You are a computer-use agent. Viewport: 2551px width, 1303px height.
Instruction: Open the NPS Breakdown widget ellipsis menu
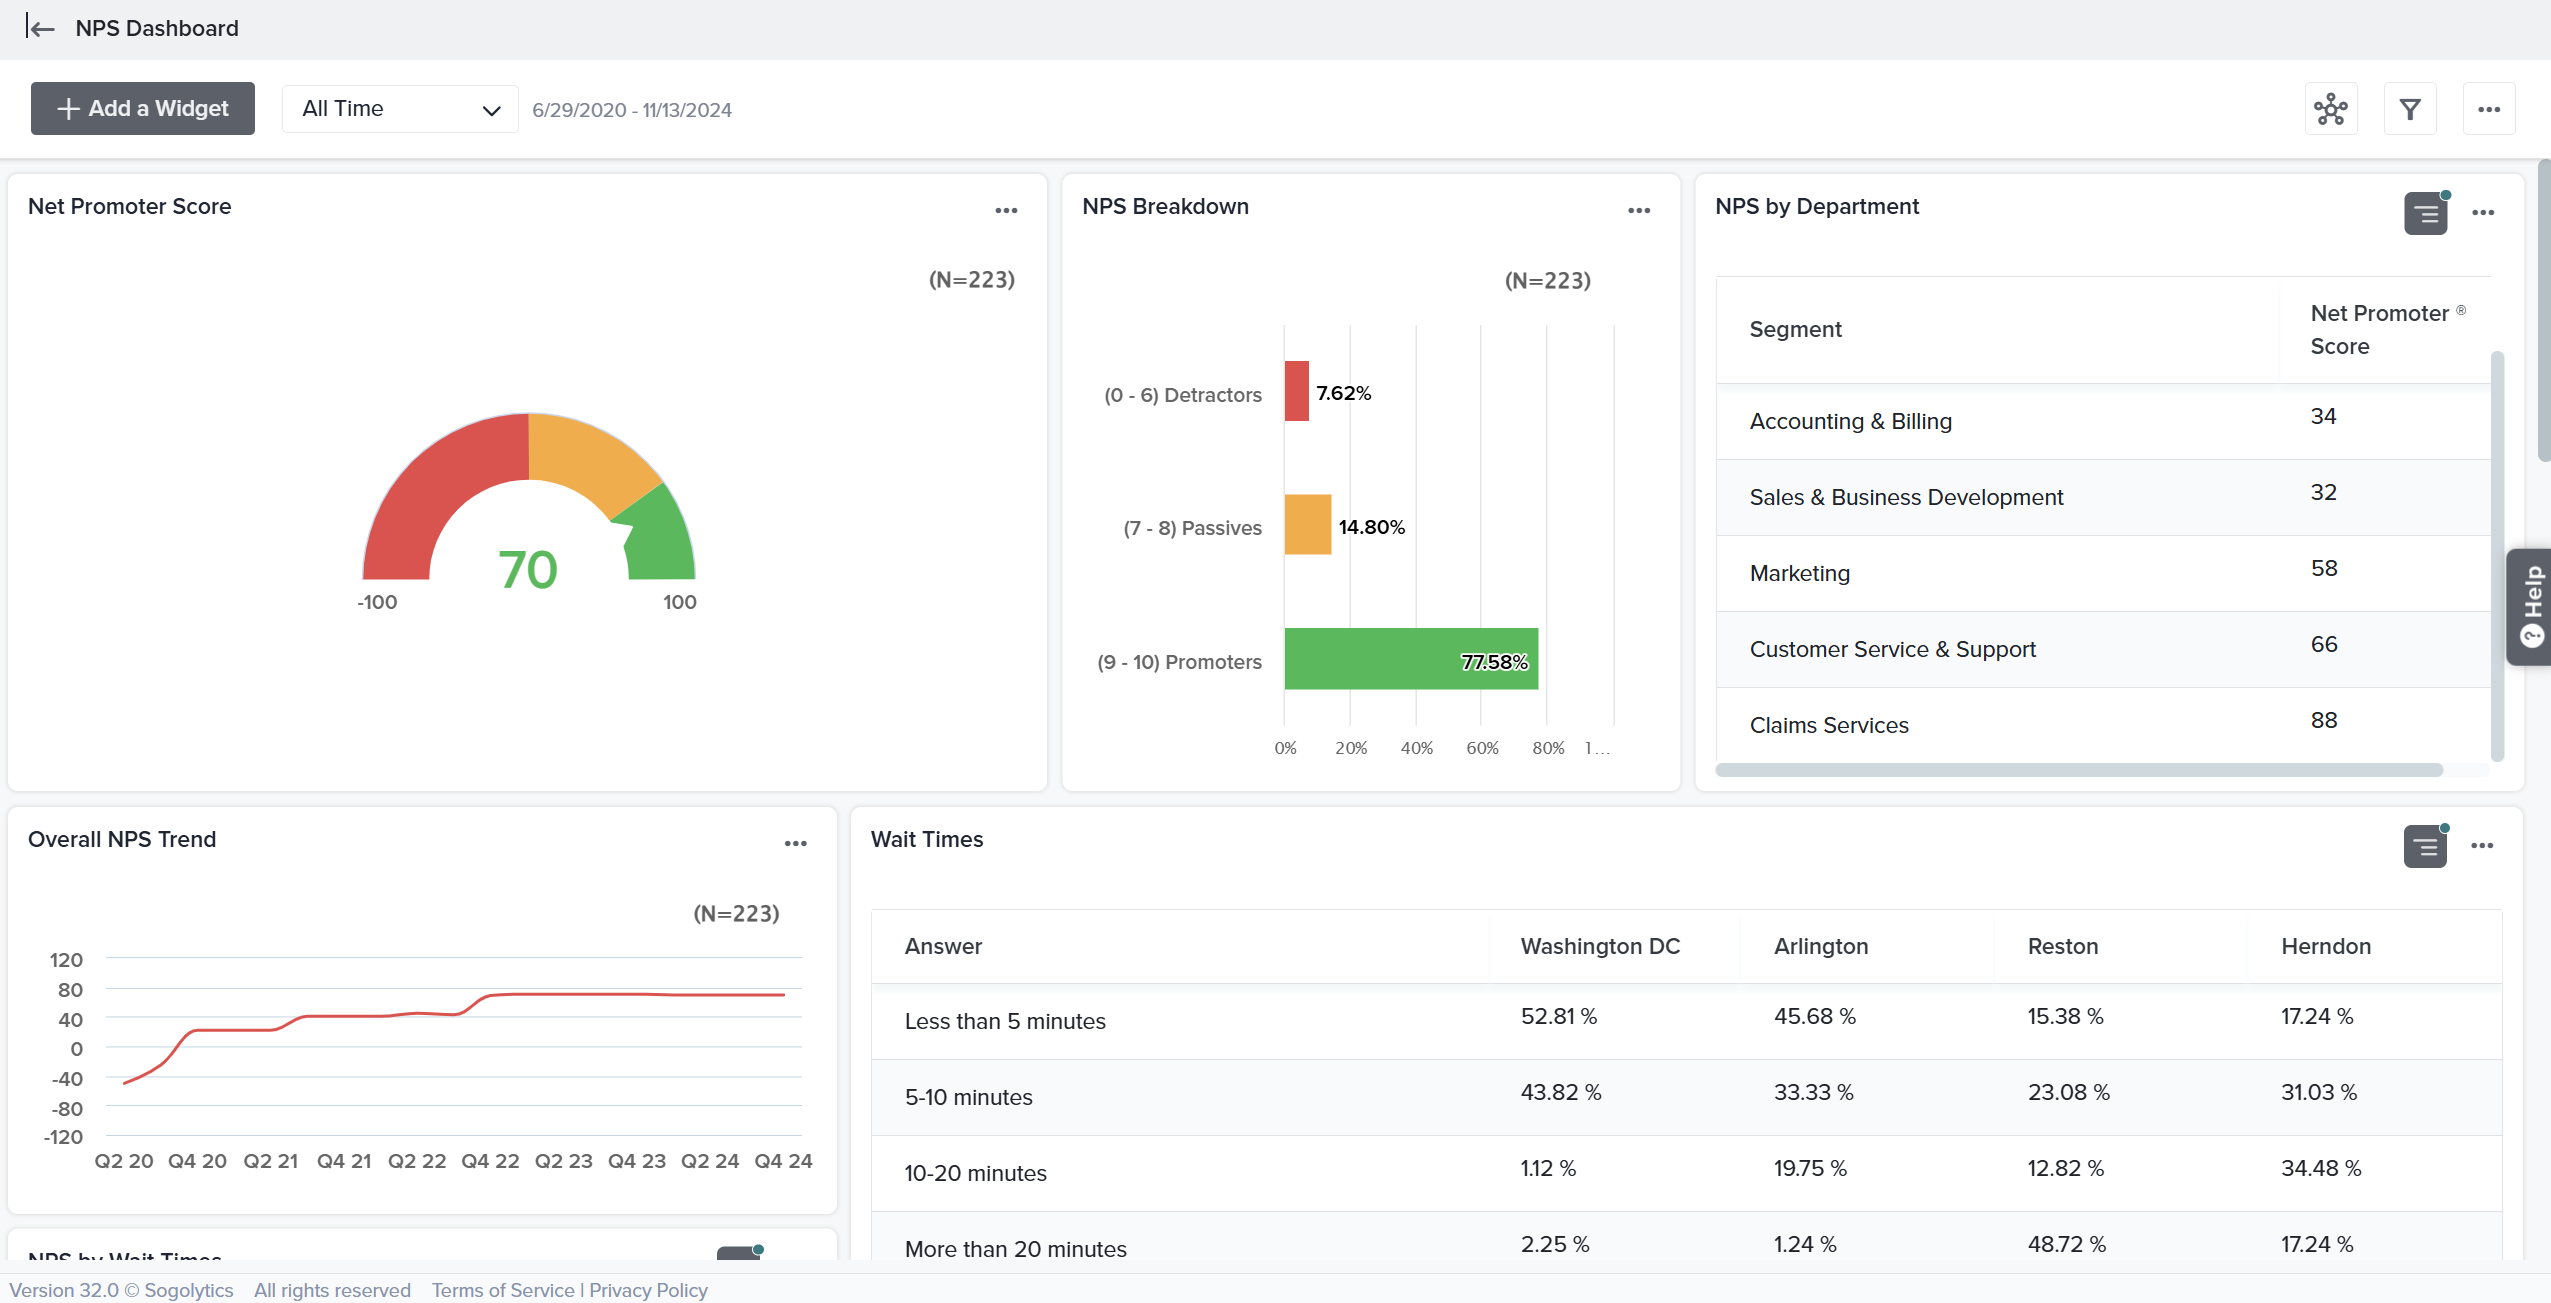[1637, 210]
